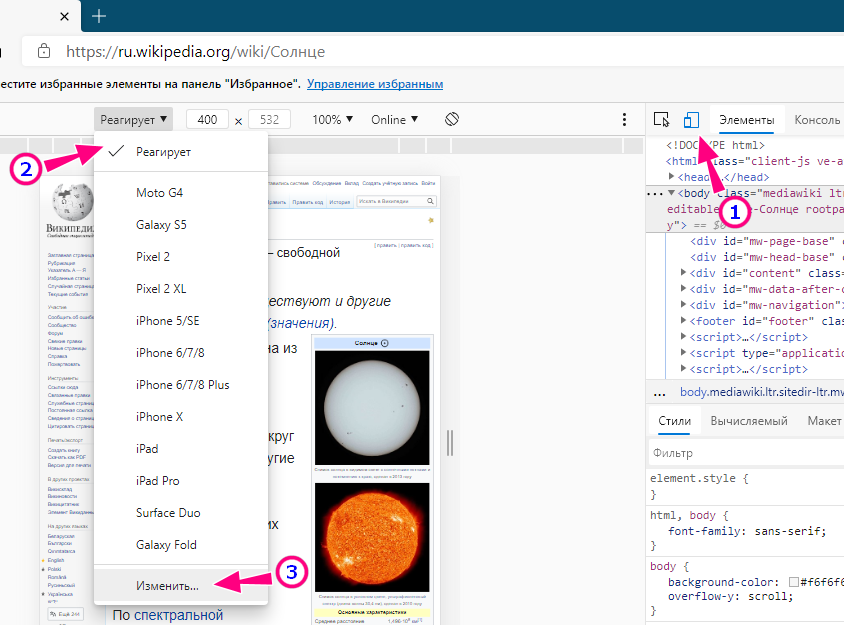Open a new browser tab with plus
Viewport: 844px width, 625px height.
pyautogui.click(x=99, y=16)
